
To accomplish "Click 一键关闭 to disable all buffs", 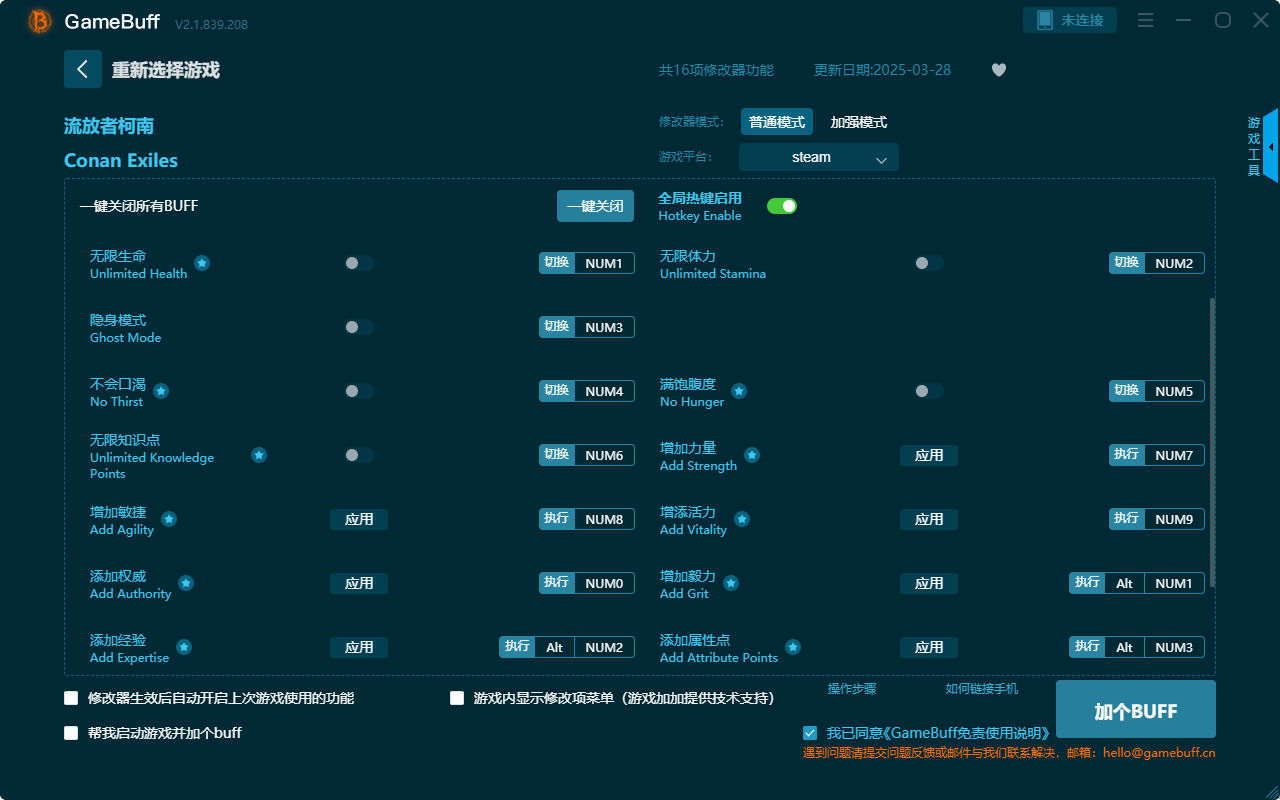I will click(x=595, y=205).
